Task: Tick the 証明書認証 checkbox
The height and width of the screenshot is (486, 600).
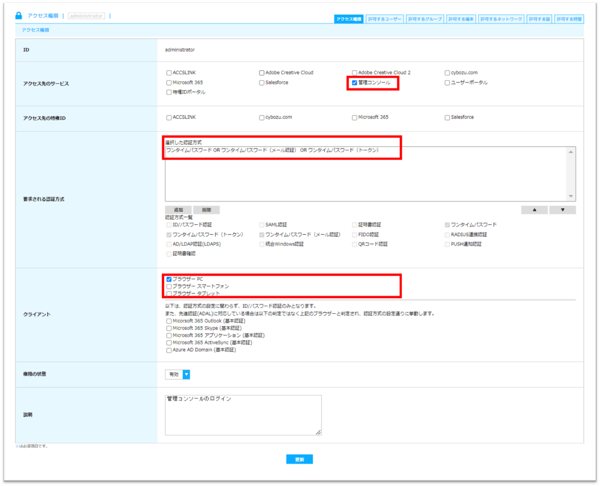Action: (354, 225)
